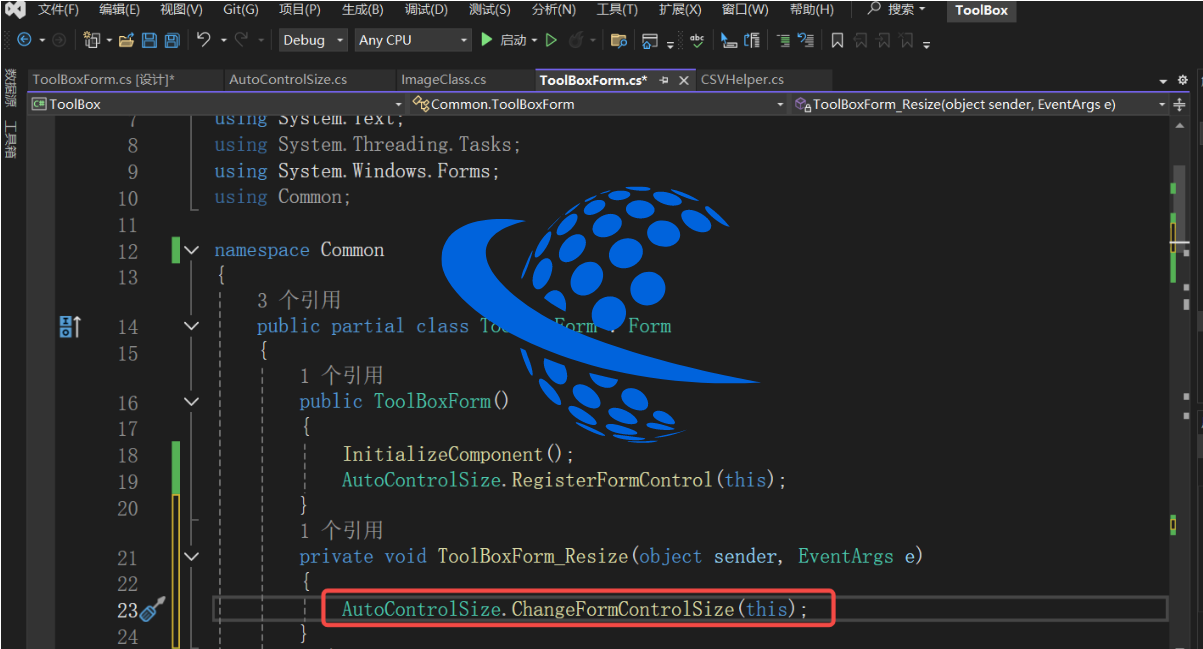The image size is (1203, 649).
Task: Open the Common.ToolBoxForm type dropdown
Action: click(598, 104)
